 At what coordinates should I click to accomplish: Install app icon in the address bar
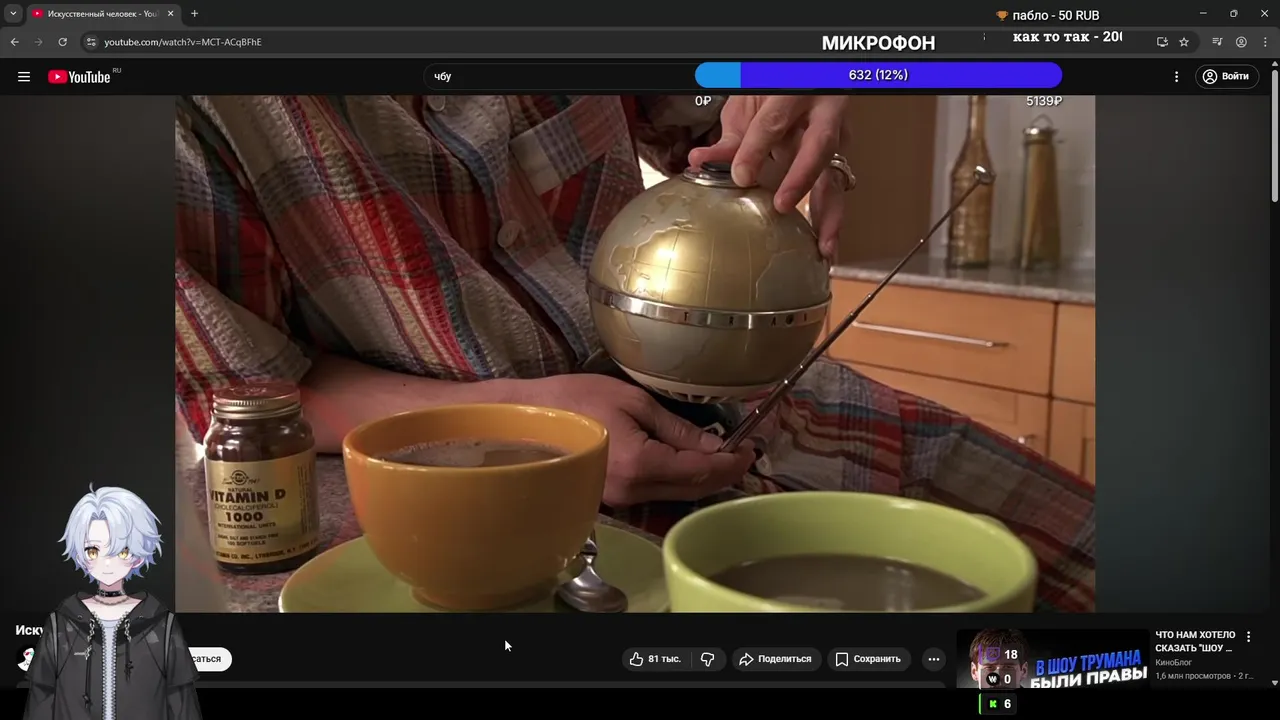1162,42
